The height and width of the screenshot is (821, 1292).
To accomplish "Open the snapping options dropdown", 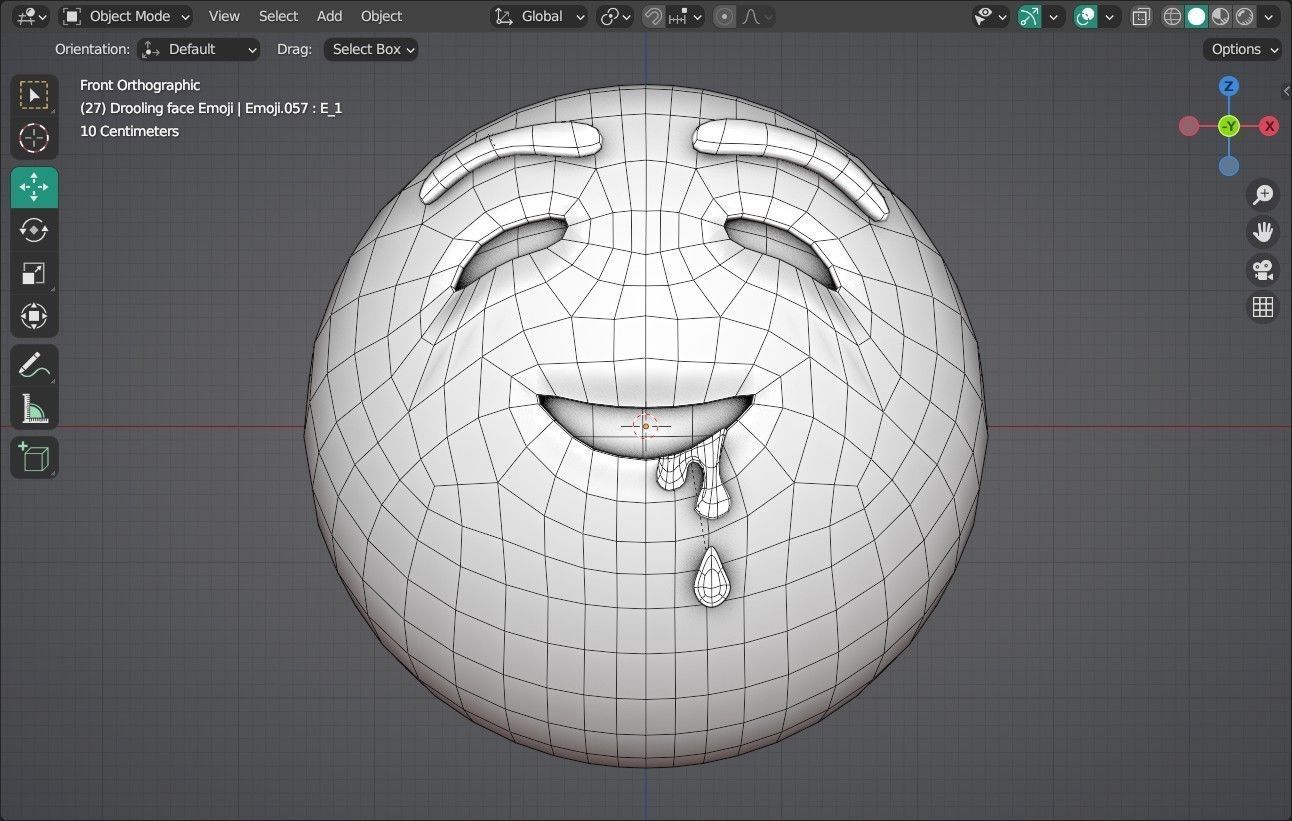I will pyautogui.click(x=686, y=16).
